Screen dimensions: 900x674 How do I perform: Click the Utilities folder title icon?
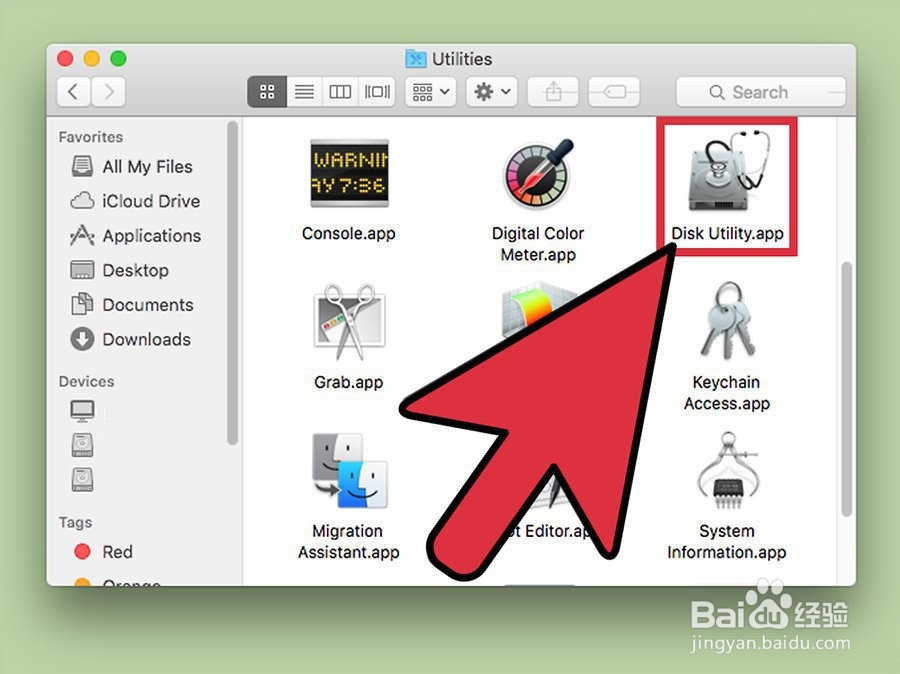pos(416,59)
